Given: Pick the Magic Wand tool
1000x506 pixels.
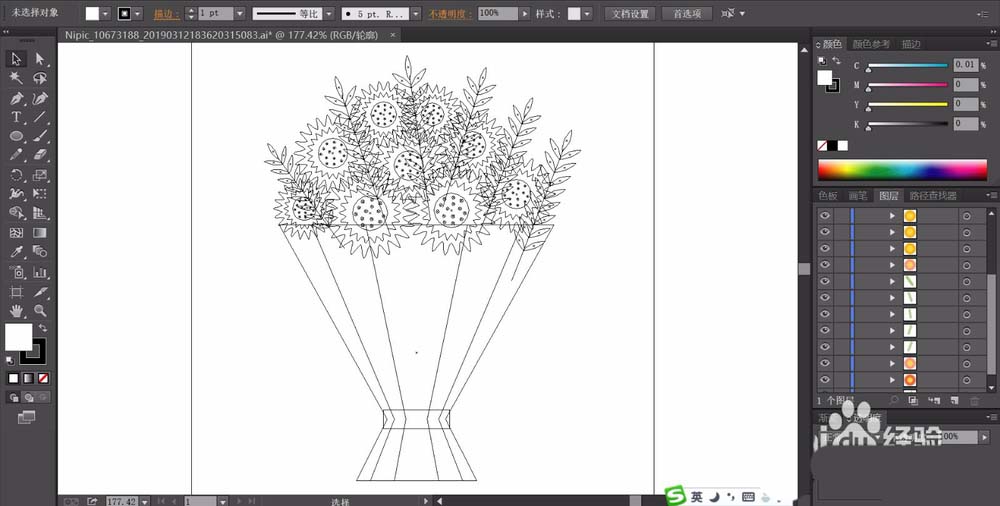Looking at the screenshot, I should (17, 78).
